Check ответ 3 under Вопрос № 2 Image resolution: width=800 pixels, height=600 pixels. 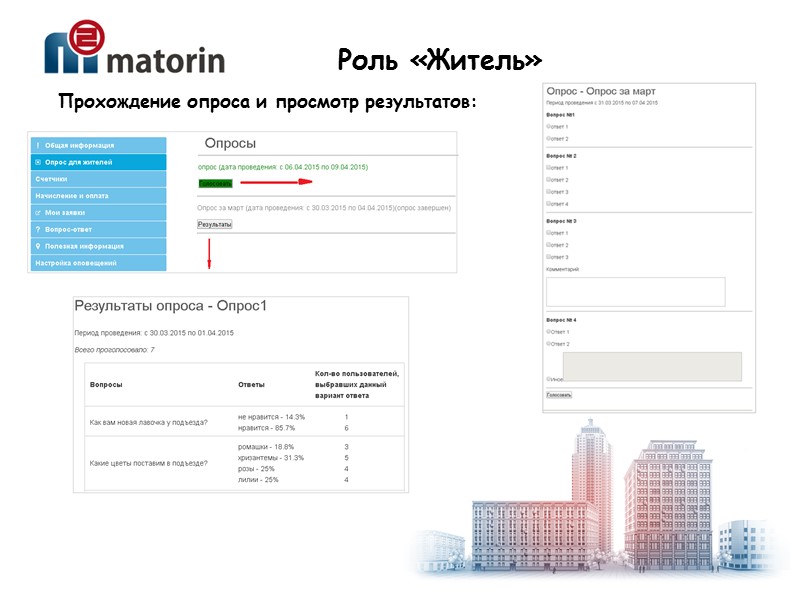coord(549,192)
